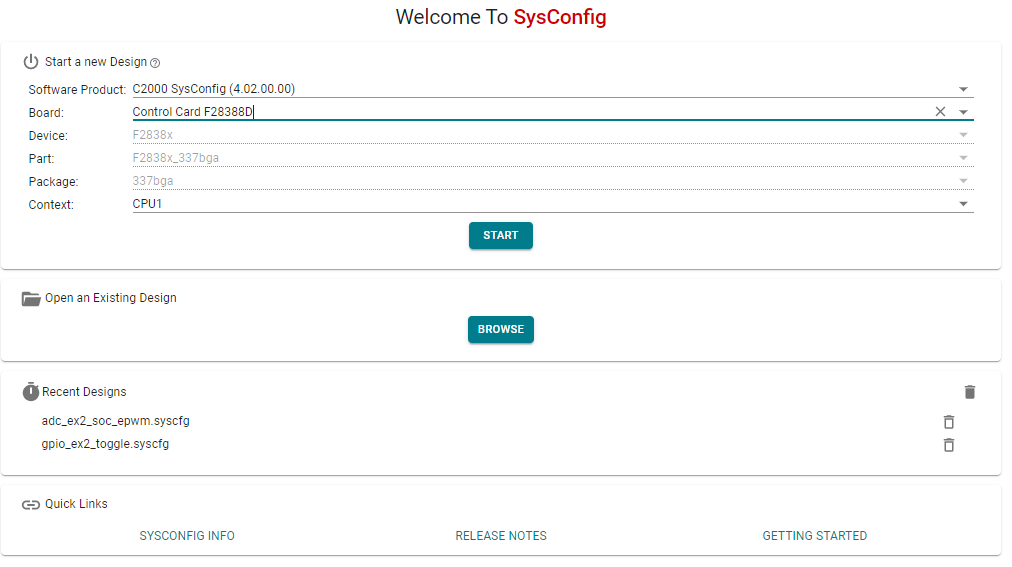Open recent design adc_ex2_soc_epwm.syscfg
This screenshot has width=1012, height=567.
[116, 421]
